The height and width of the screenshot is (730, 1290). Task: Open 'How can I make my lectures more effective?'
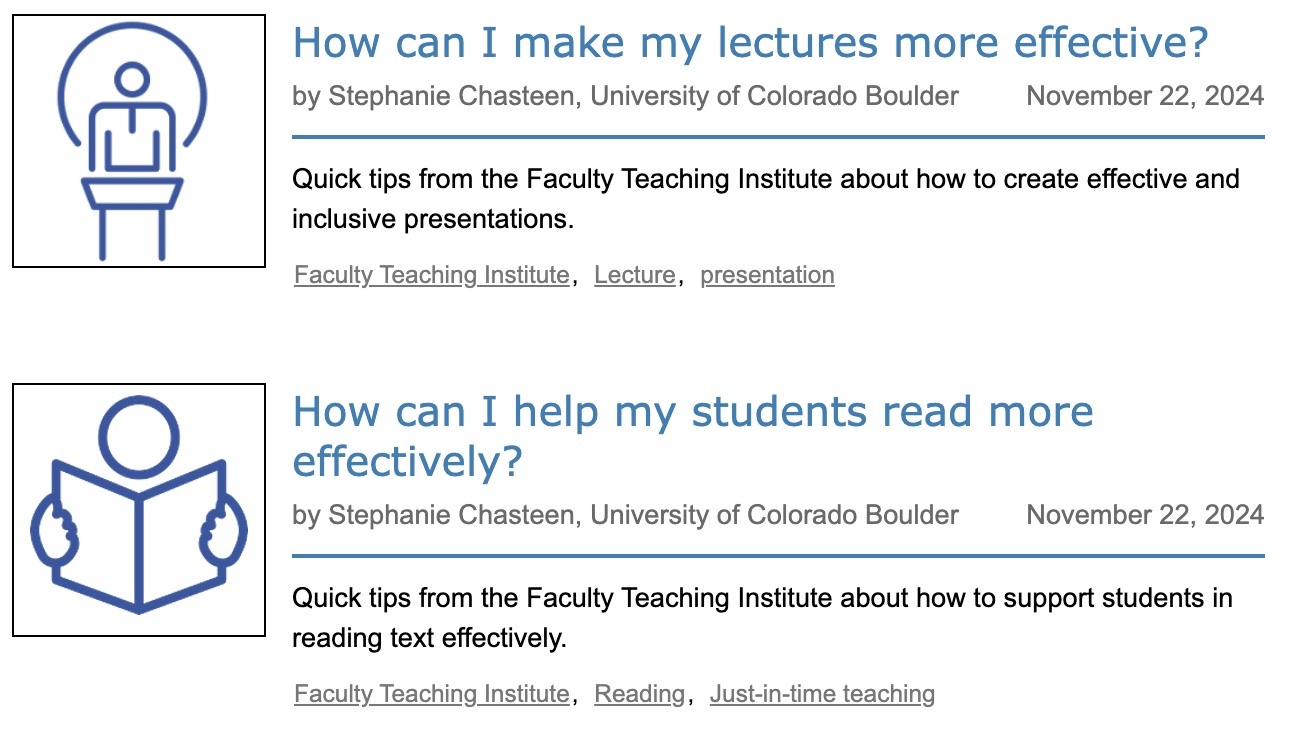tap(750, 43)
